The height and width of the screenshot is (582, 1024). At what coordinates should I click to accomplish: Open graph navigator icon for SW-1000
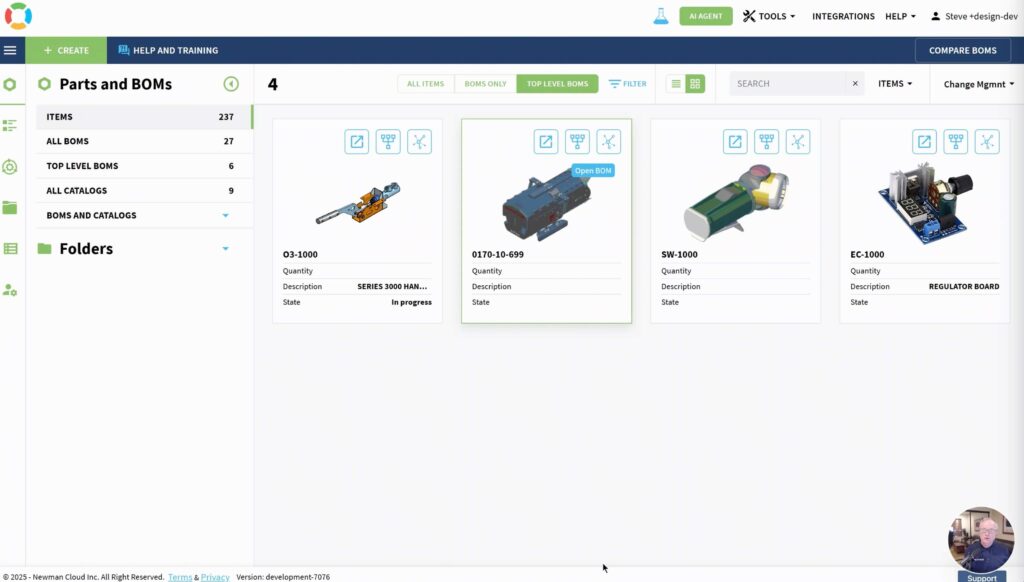coord(798,142)
